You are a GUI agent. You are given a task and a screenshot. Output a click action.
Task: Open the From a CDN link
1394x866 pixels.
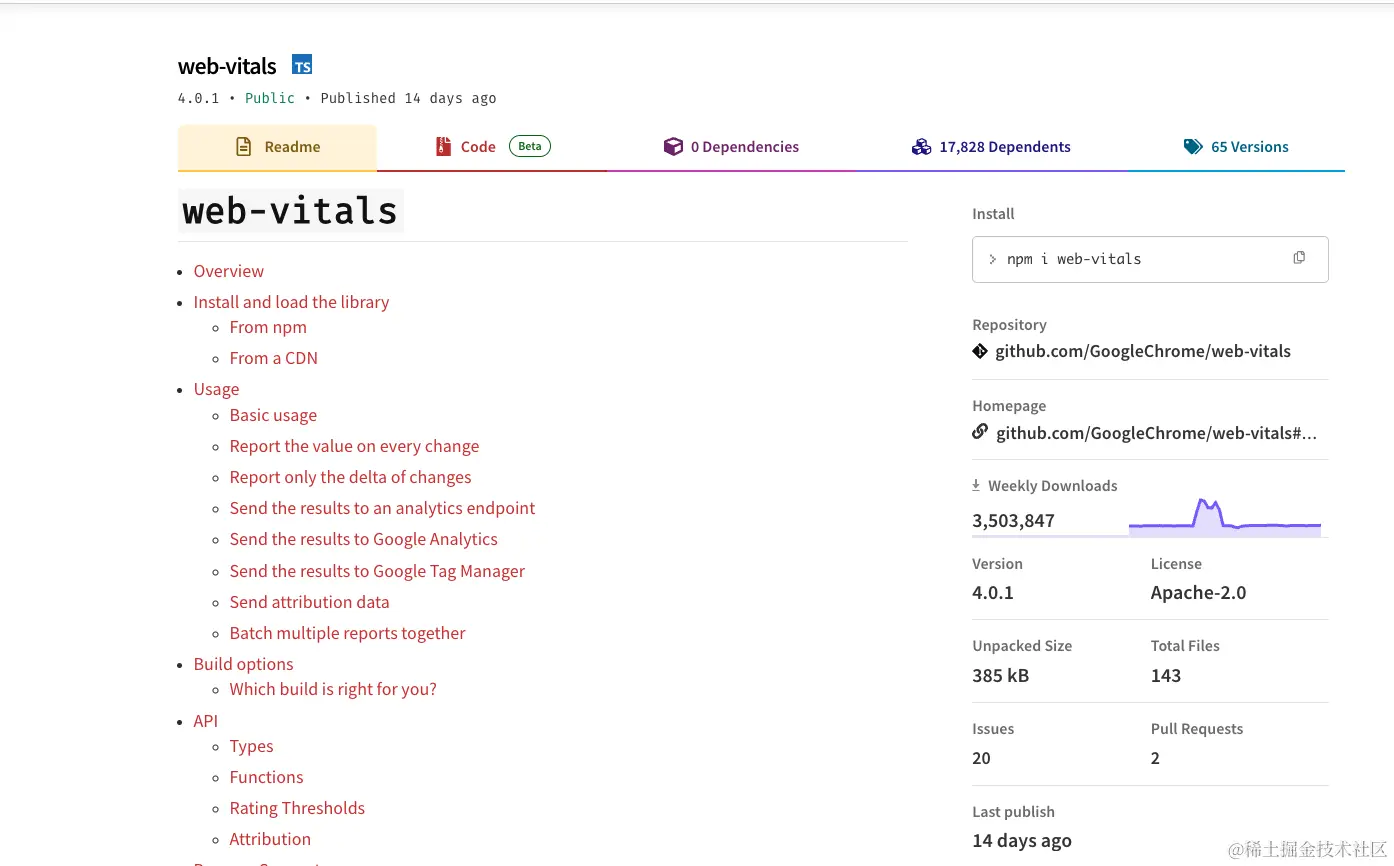[273, 358]
